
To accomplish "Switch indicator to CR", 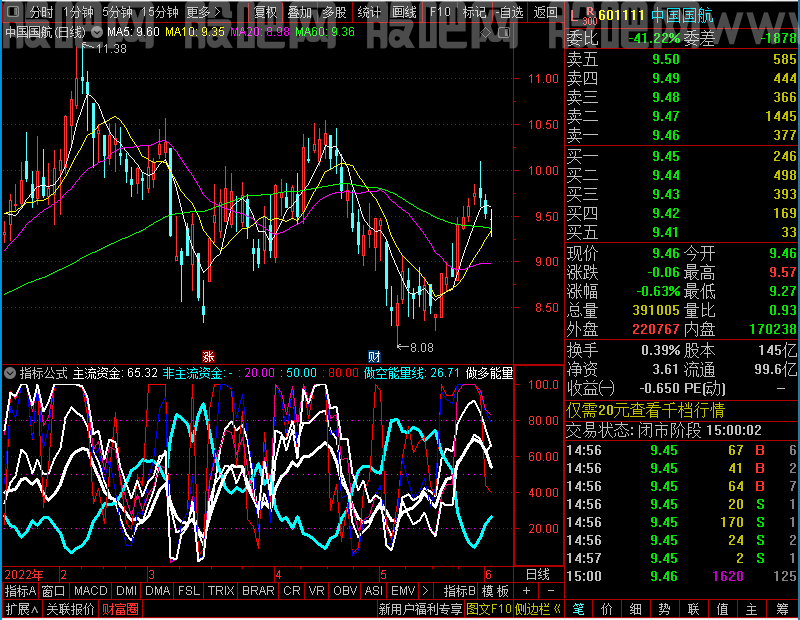I will point(292,590).
